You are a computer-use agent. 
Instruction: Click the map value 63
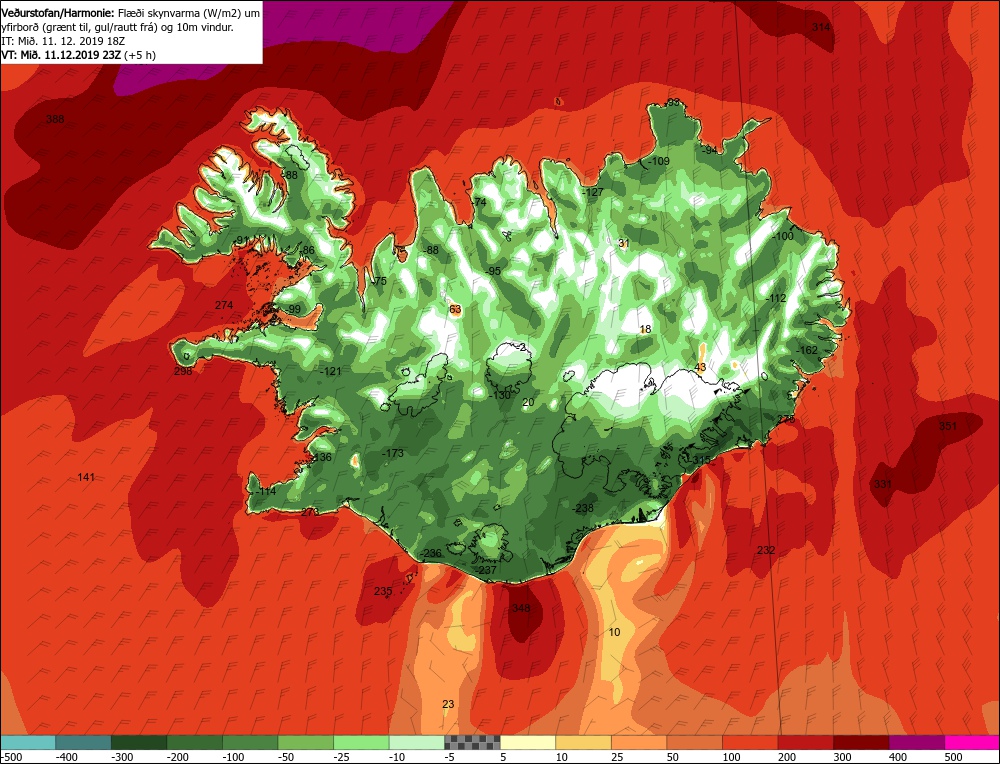pyautogui.click(x=455, y=310)
